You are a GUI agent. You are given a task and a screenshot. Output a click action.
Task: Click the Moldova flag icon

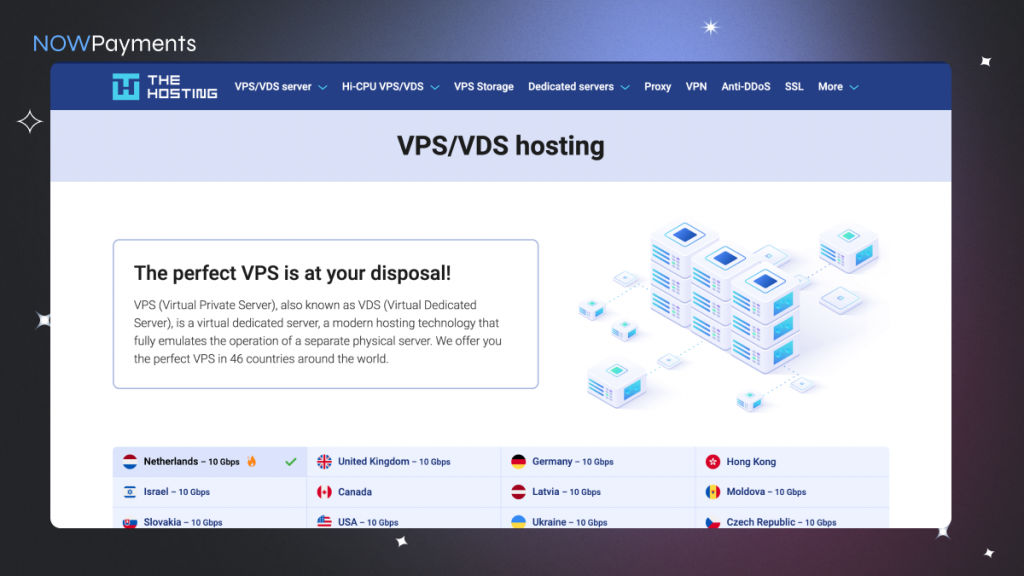712,492
